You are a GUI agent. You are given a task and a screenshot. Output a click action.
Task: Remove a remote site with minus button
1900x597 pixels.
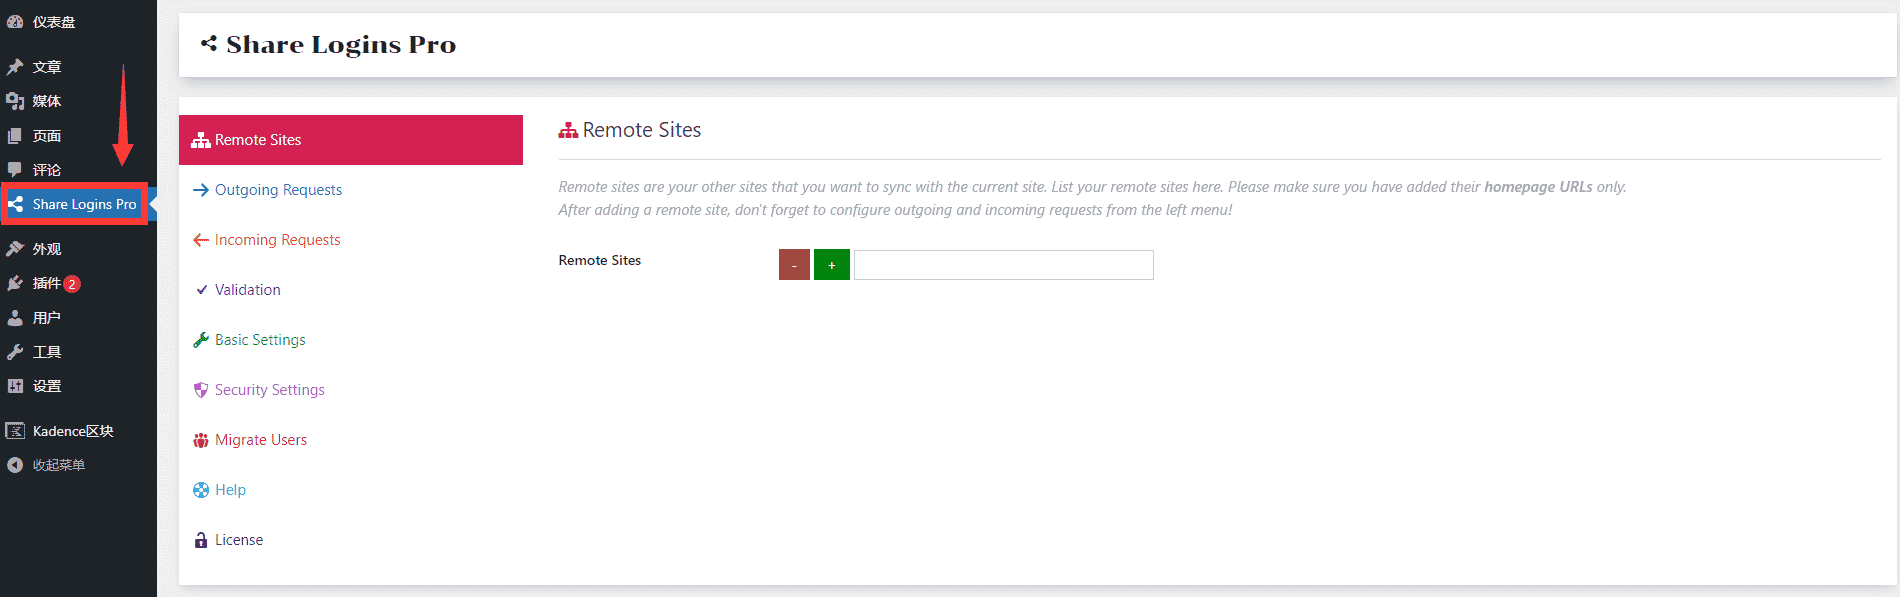tap(794, 265)
